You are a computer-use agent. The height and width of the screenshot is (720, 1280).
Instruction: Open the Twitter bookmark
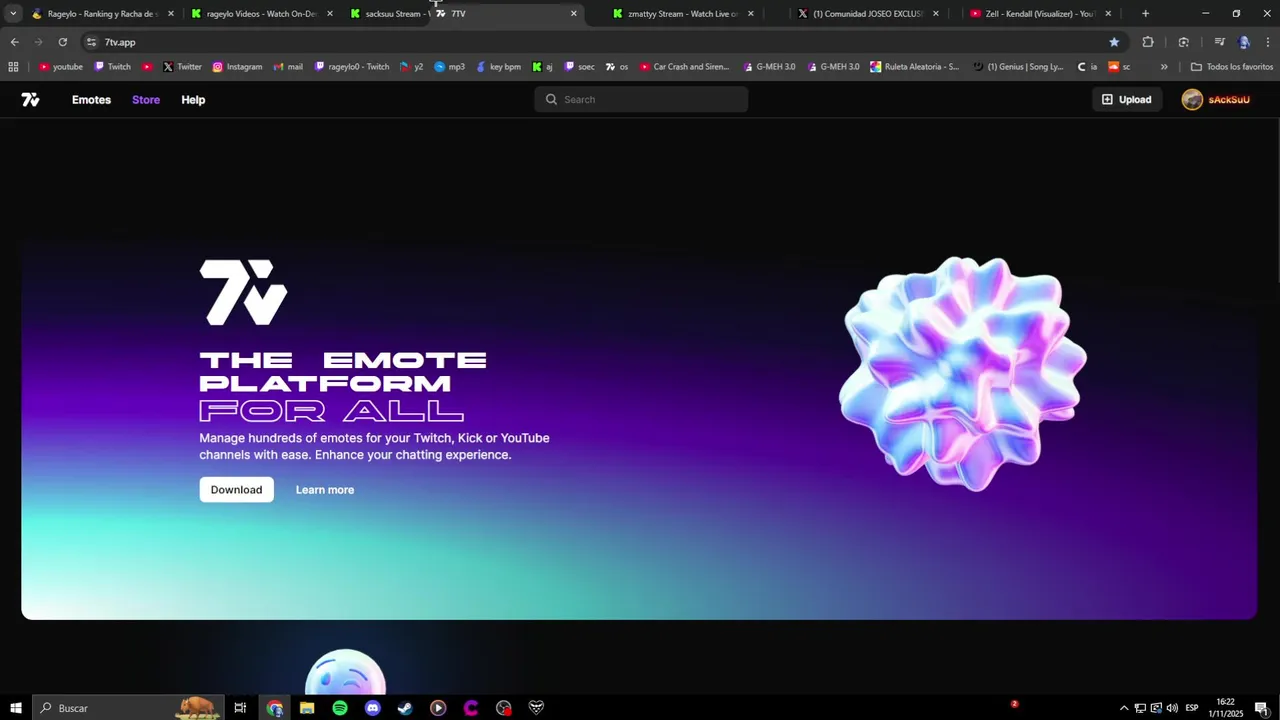click(x=182, y=67)
